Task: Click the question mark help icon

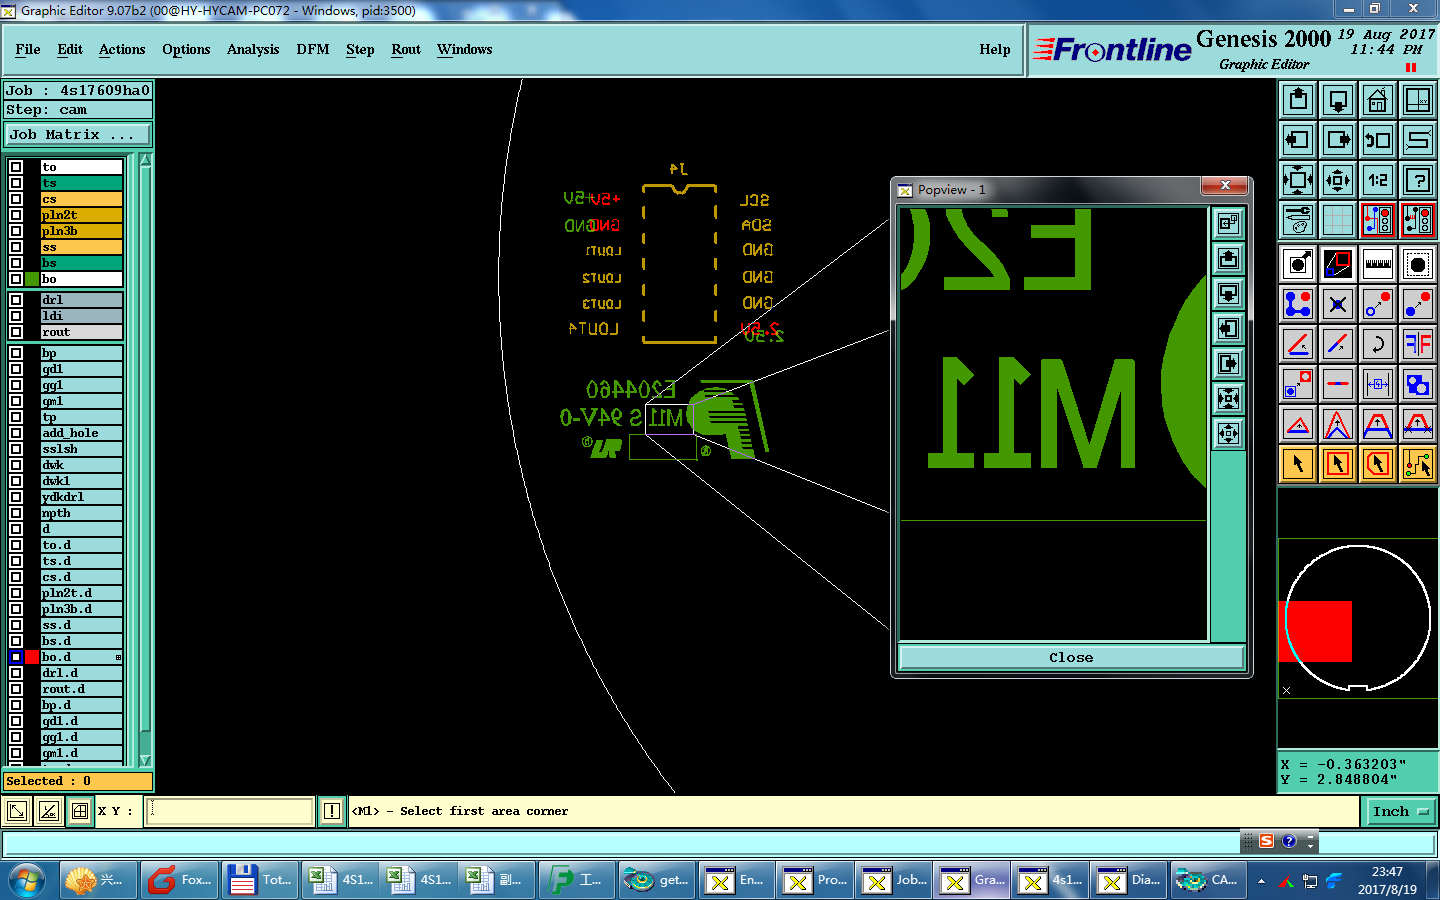Action: tap(1418, 180)
